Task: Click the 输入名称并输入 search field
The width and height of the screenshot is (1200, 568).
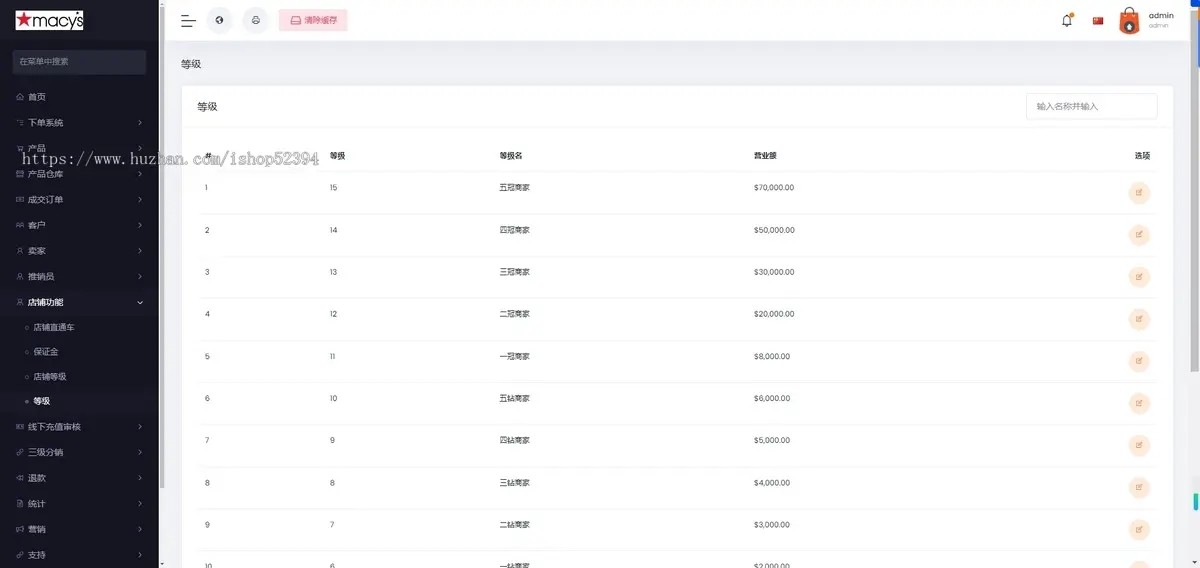Action: coord(1091,106)
